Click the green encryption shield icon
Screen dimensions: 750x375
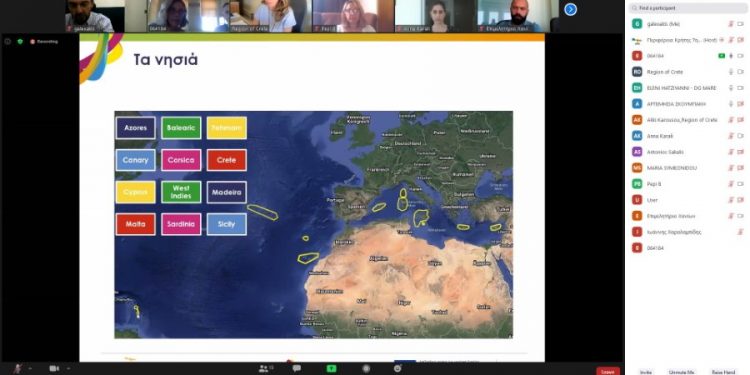coord(20,42)
